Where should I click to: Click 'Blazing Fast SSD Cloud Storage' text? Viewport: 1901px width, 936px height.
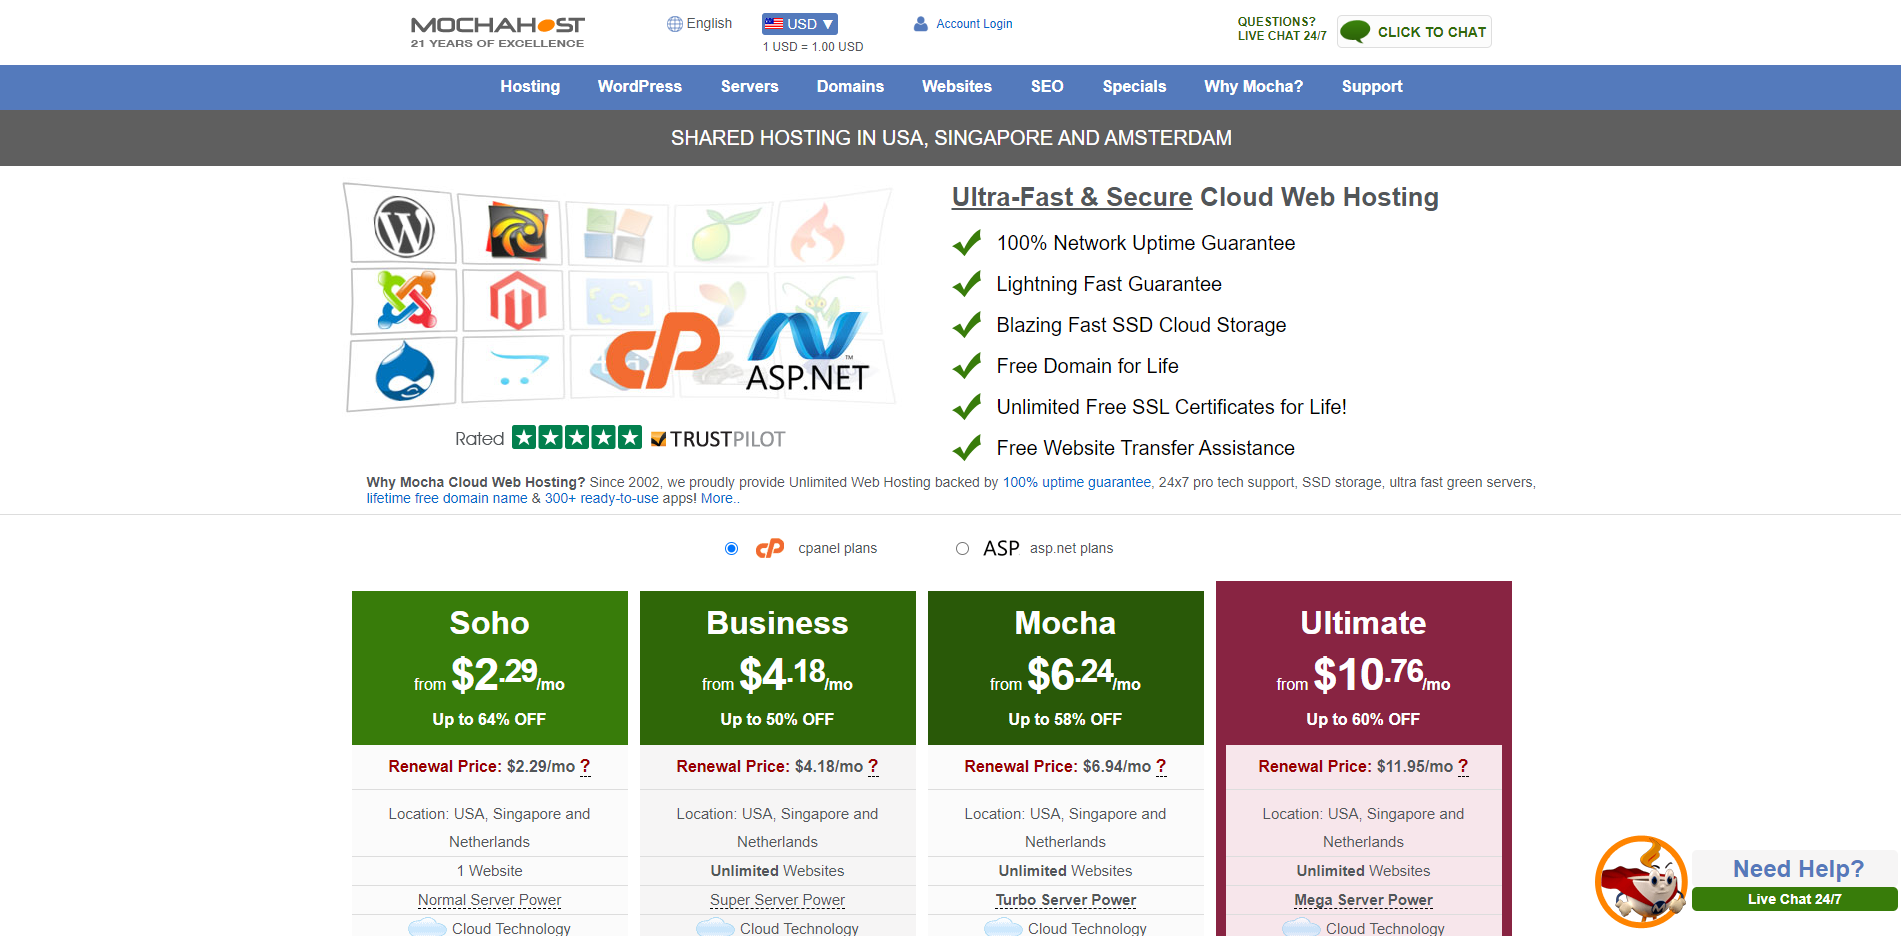coord(1141,325)
